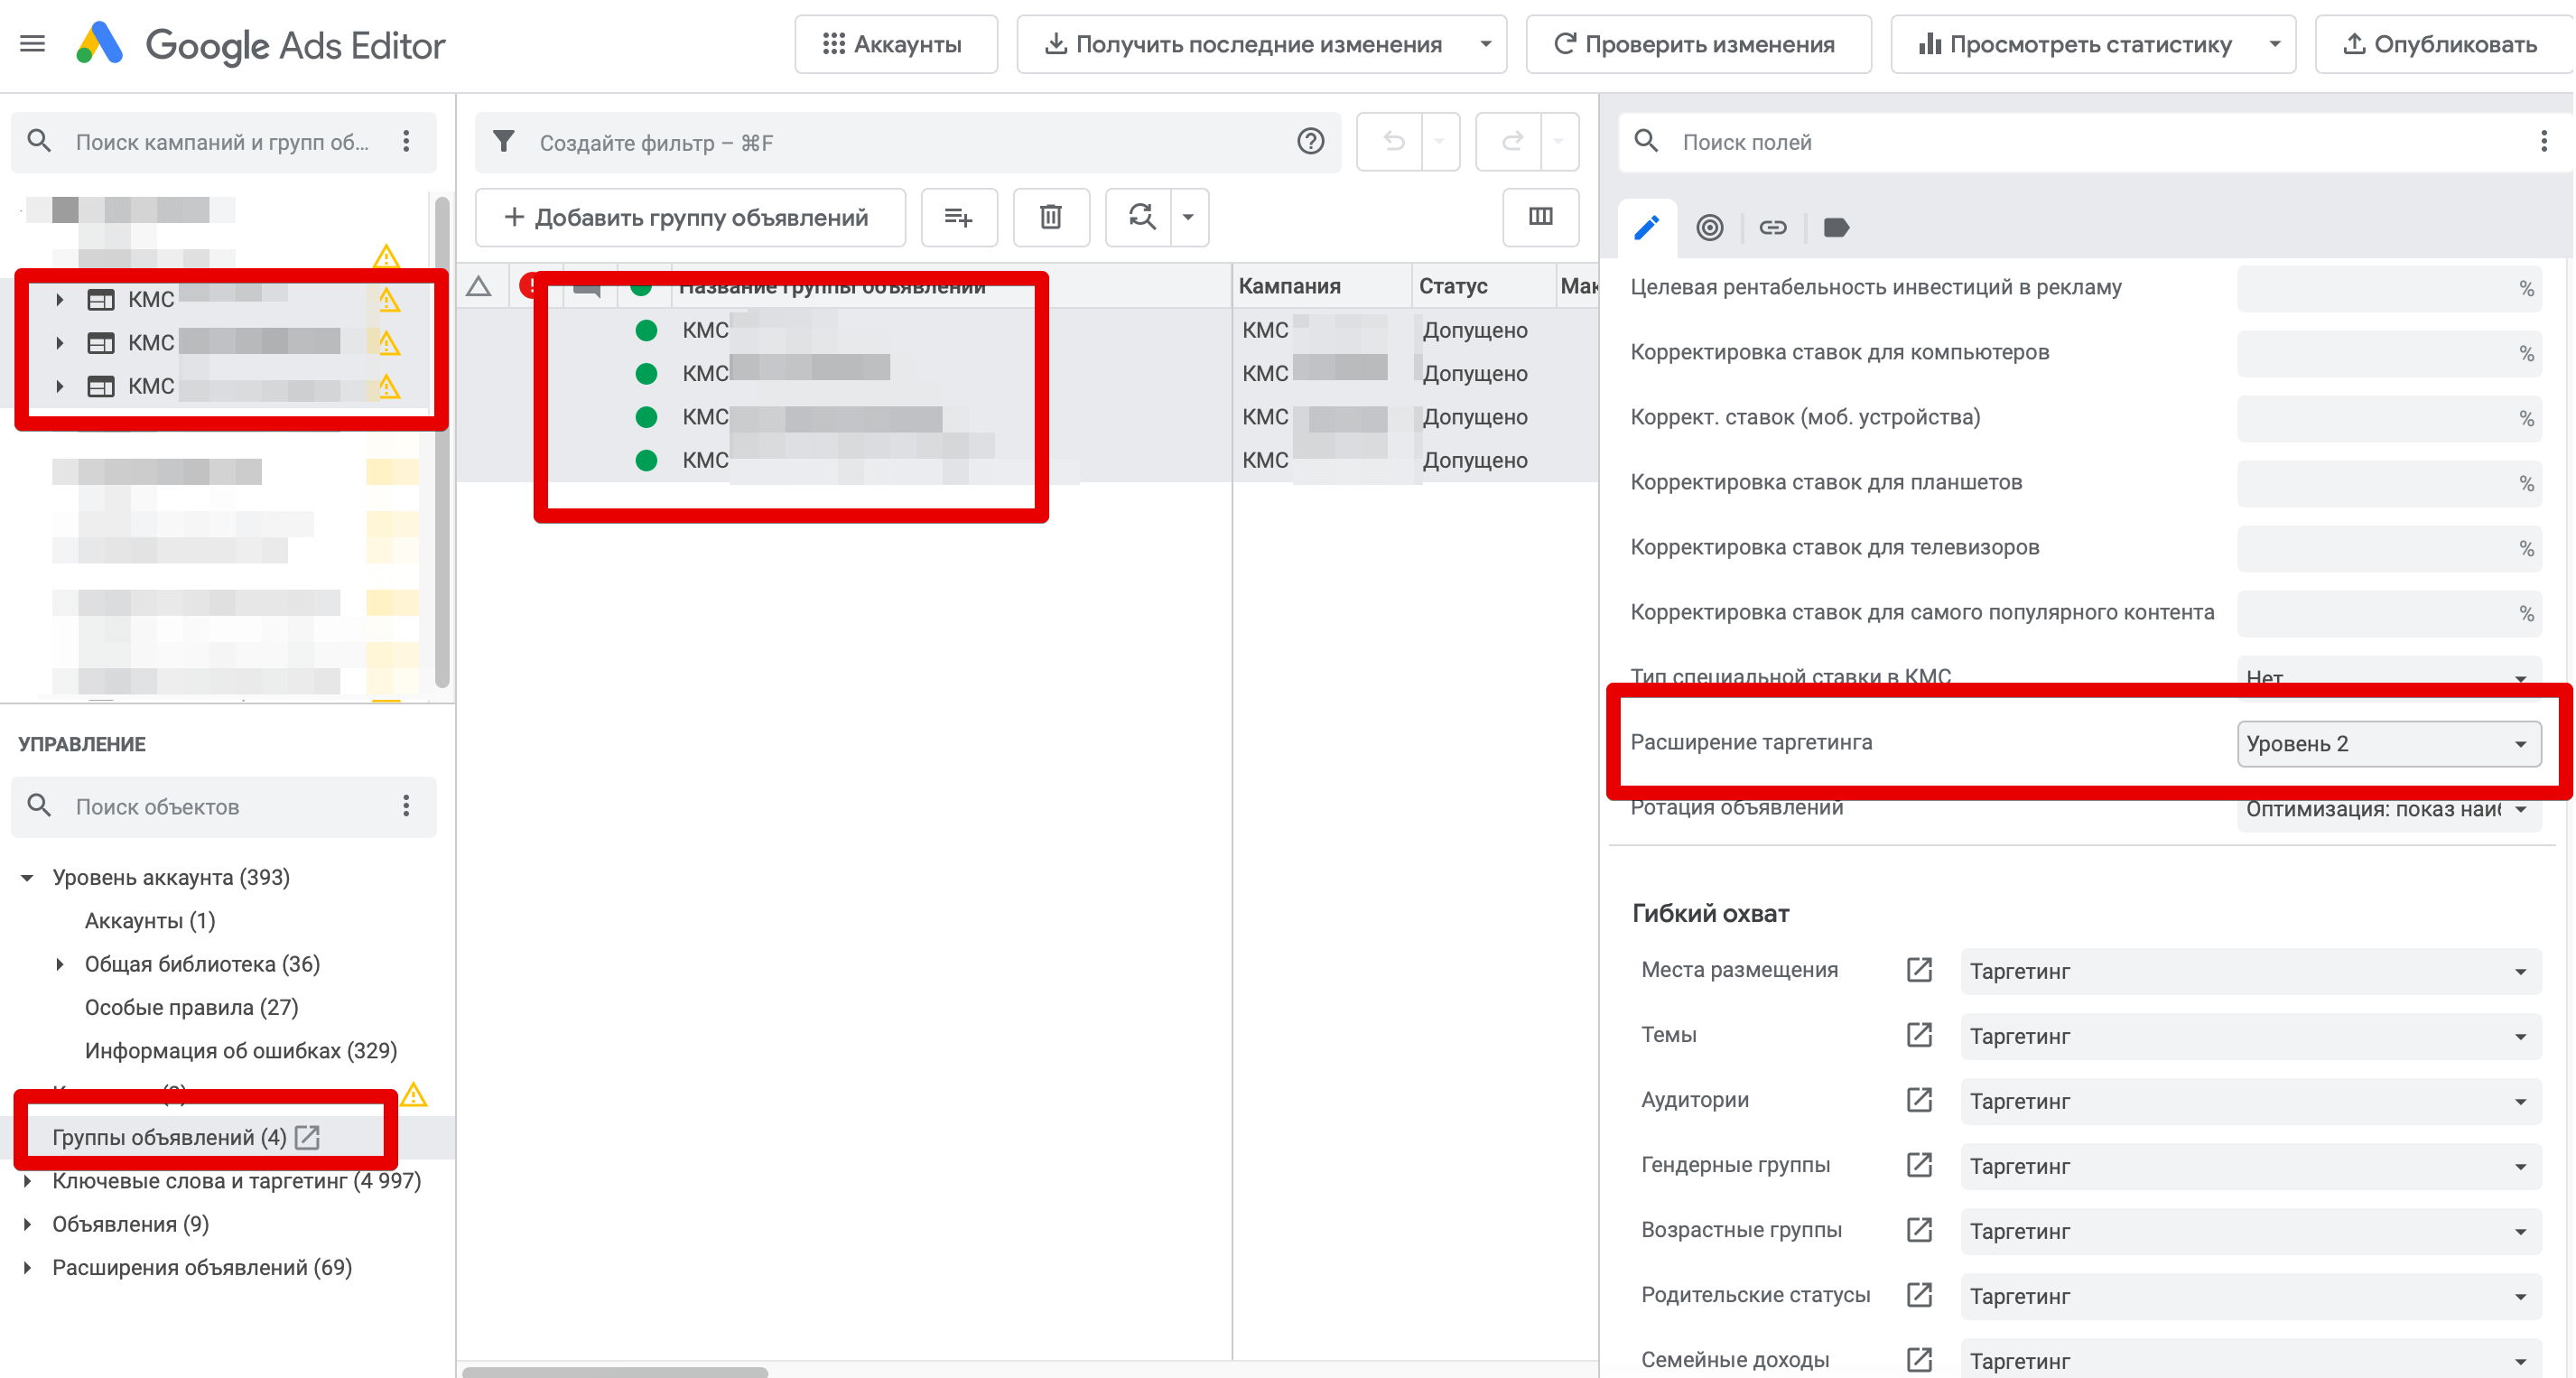
Task: Click the table horizontal scrollbar
Action: [x=615, y=1371]
